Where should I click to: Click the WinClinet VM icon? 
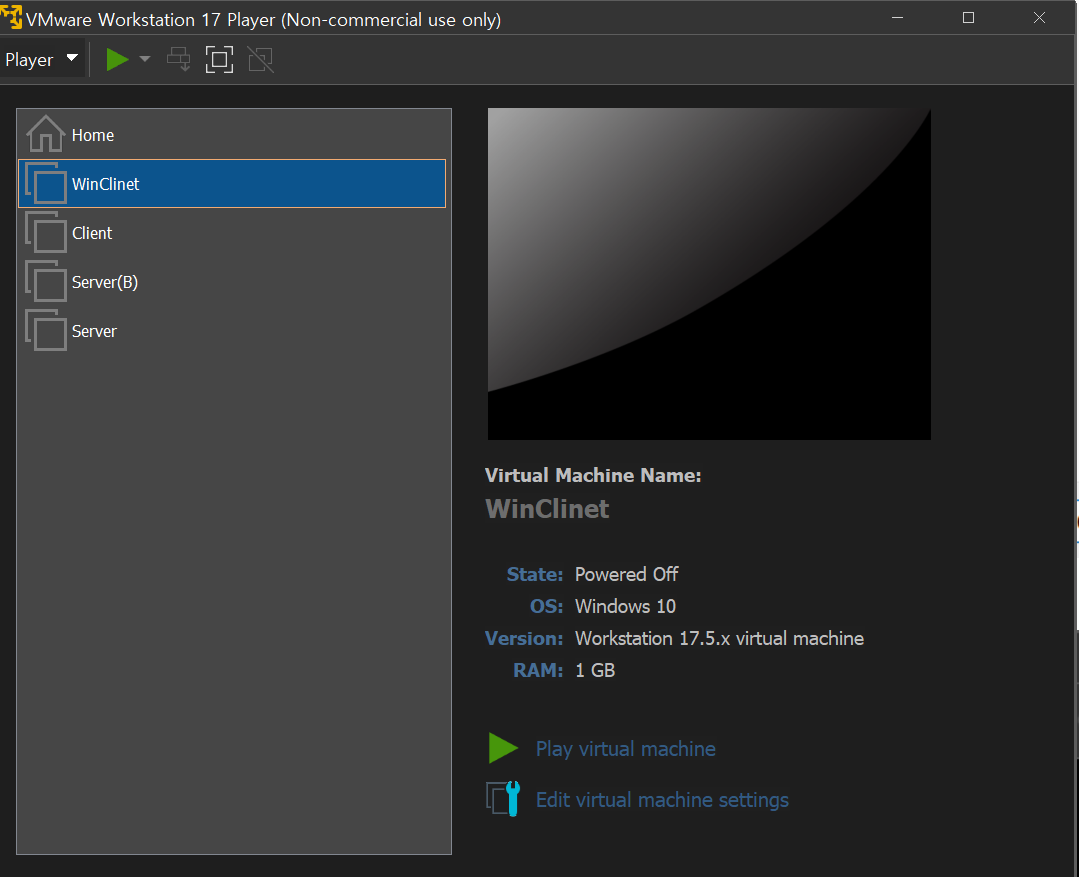46,183
